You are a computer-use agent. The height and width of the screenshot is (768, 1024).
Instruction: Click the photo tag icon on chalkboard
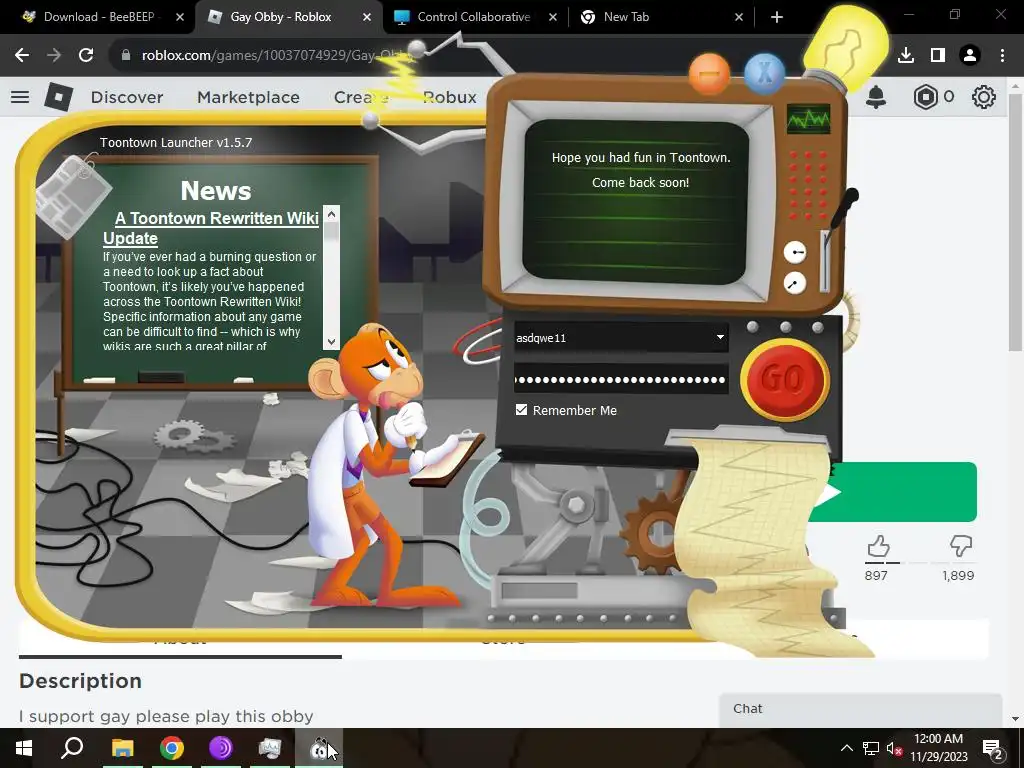(73, 195)
